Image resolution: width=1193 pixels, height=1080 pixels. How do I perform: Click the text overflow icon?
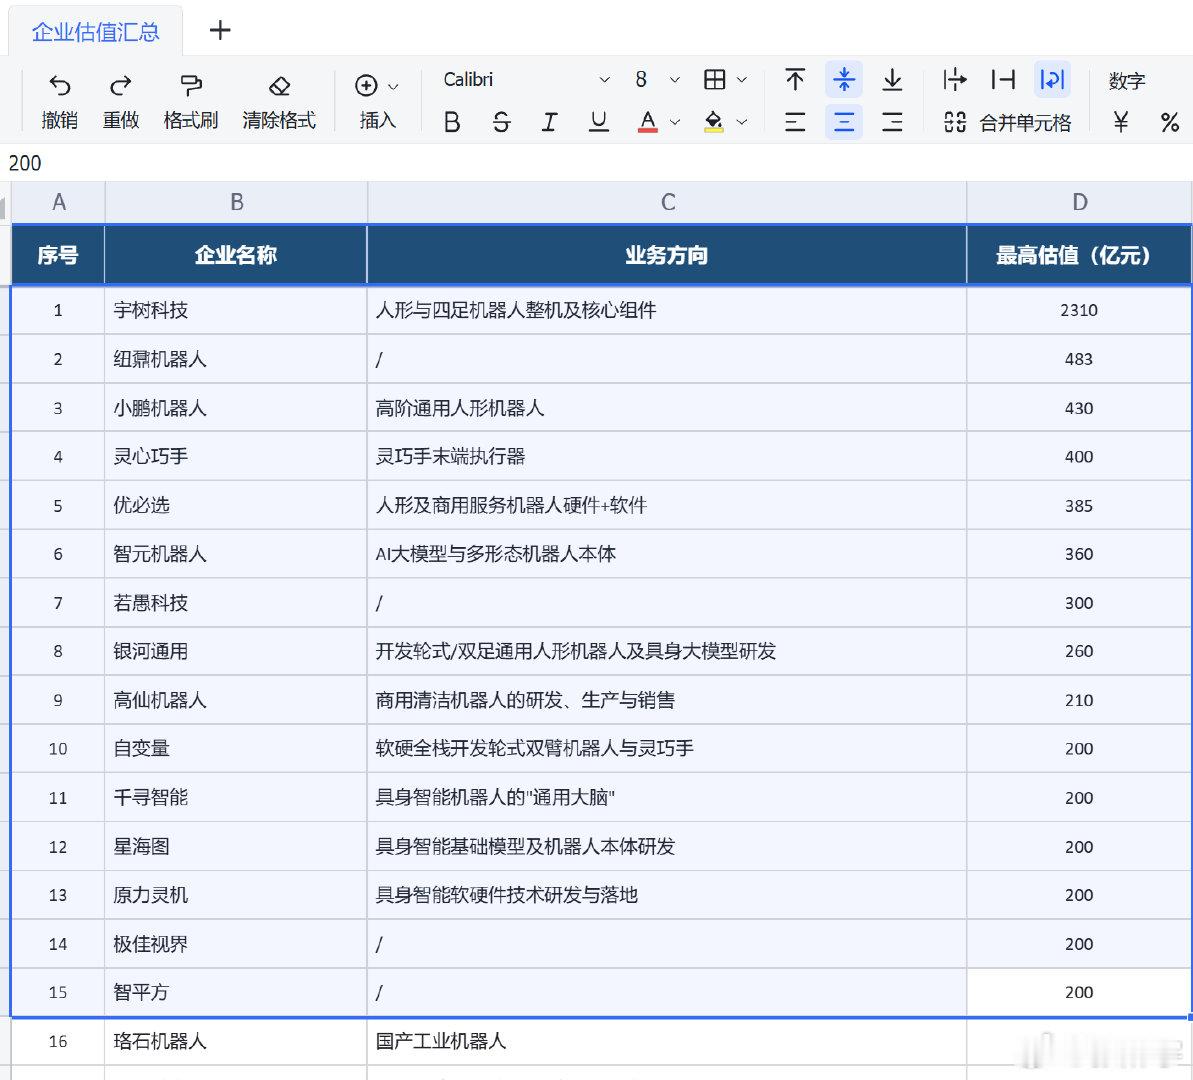tap(954, 79)
